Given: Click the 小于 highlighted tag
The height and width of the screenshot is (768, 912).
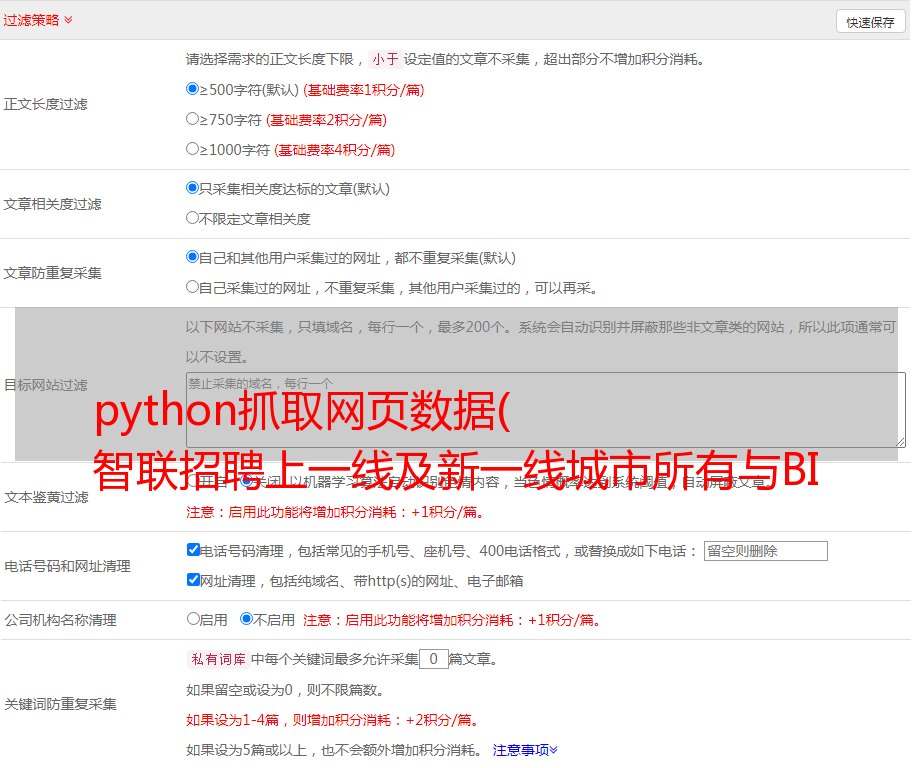Looking at the screenshot, I should [385, 59].
